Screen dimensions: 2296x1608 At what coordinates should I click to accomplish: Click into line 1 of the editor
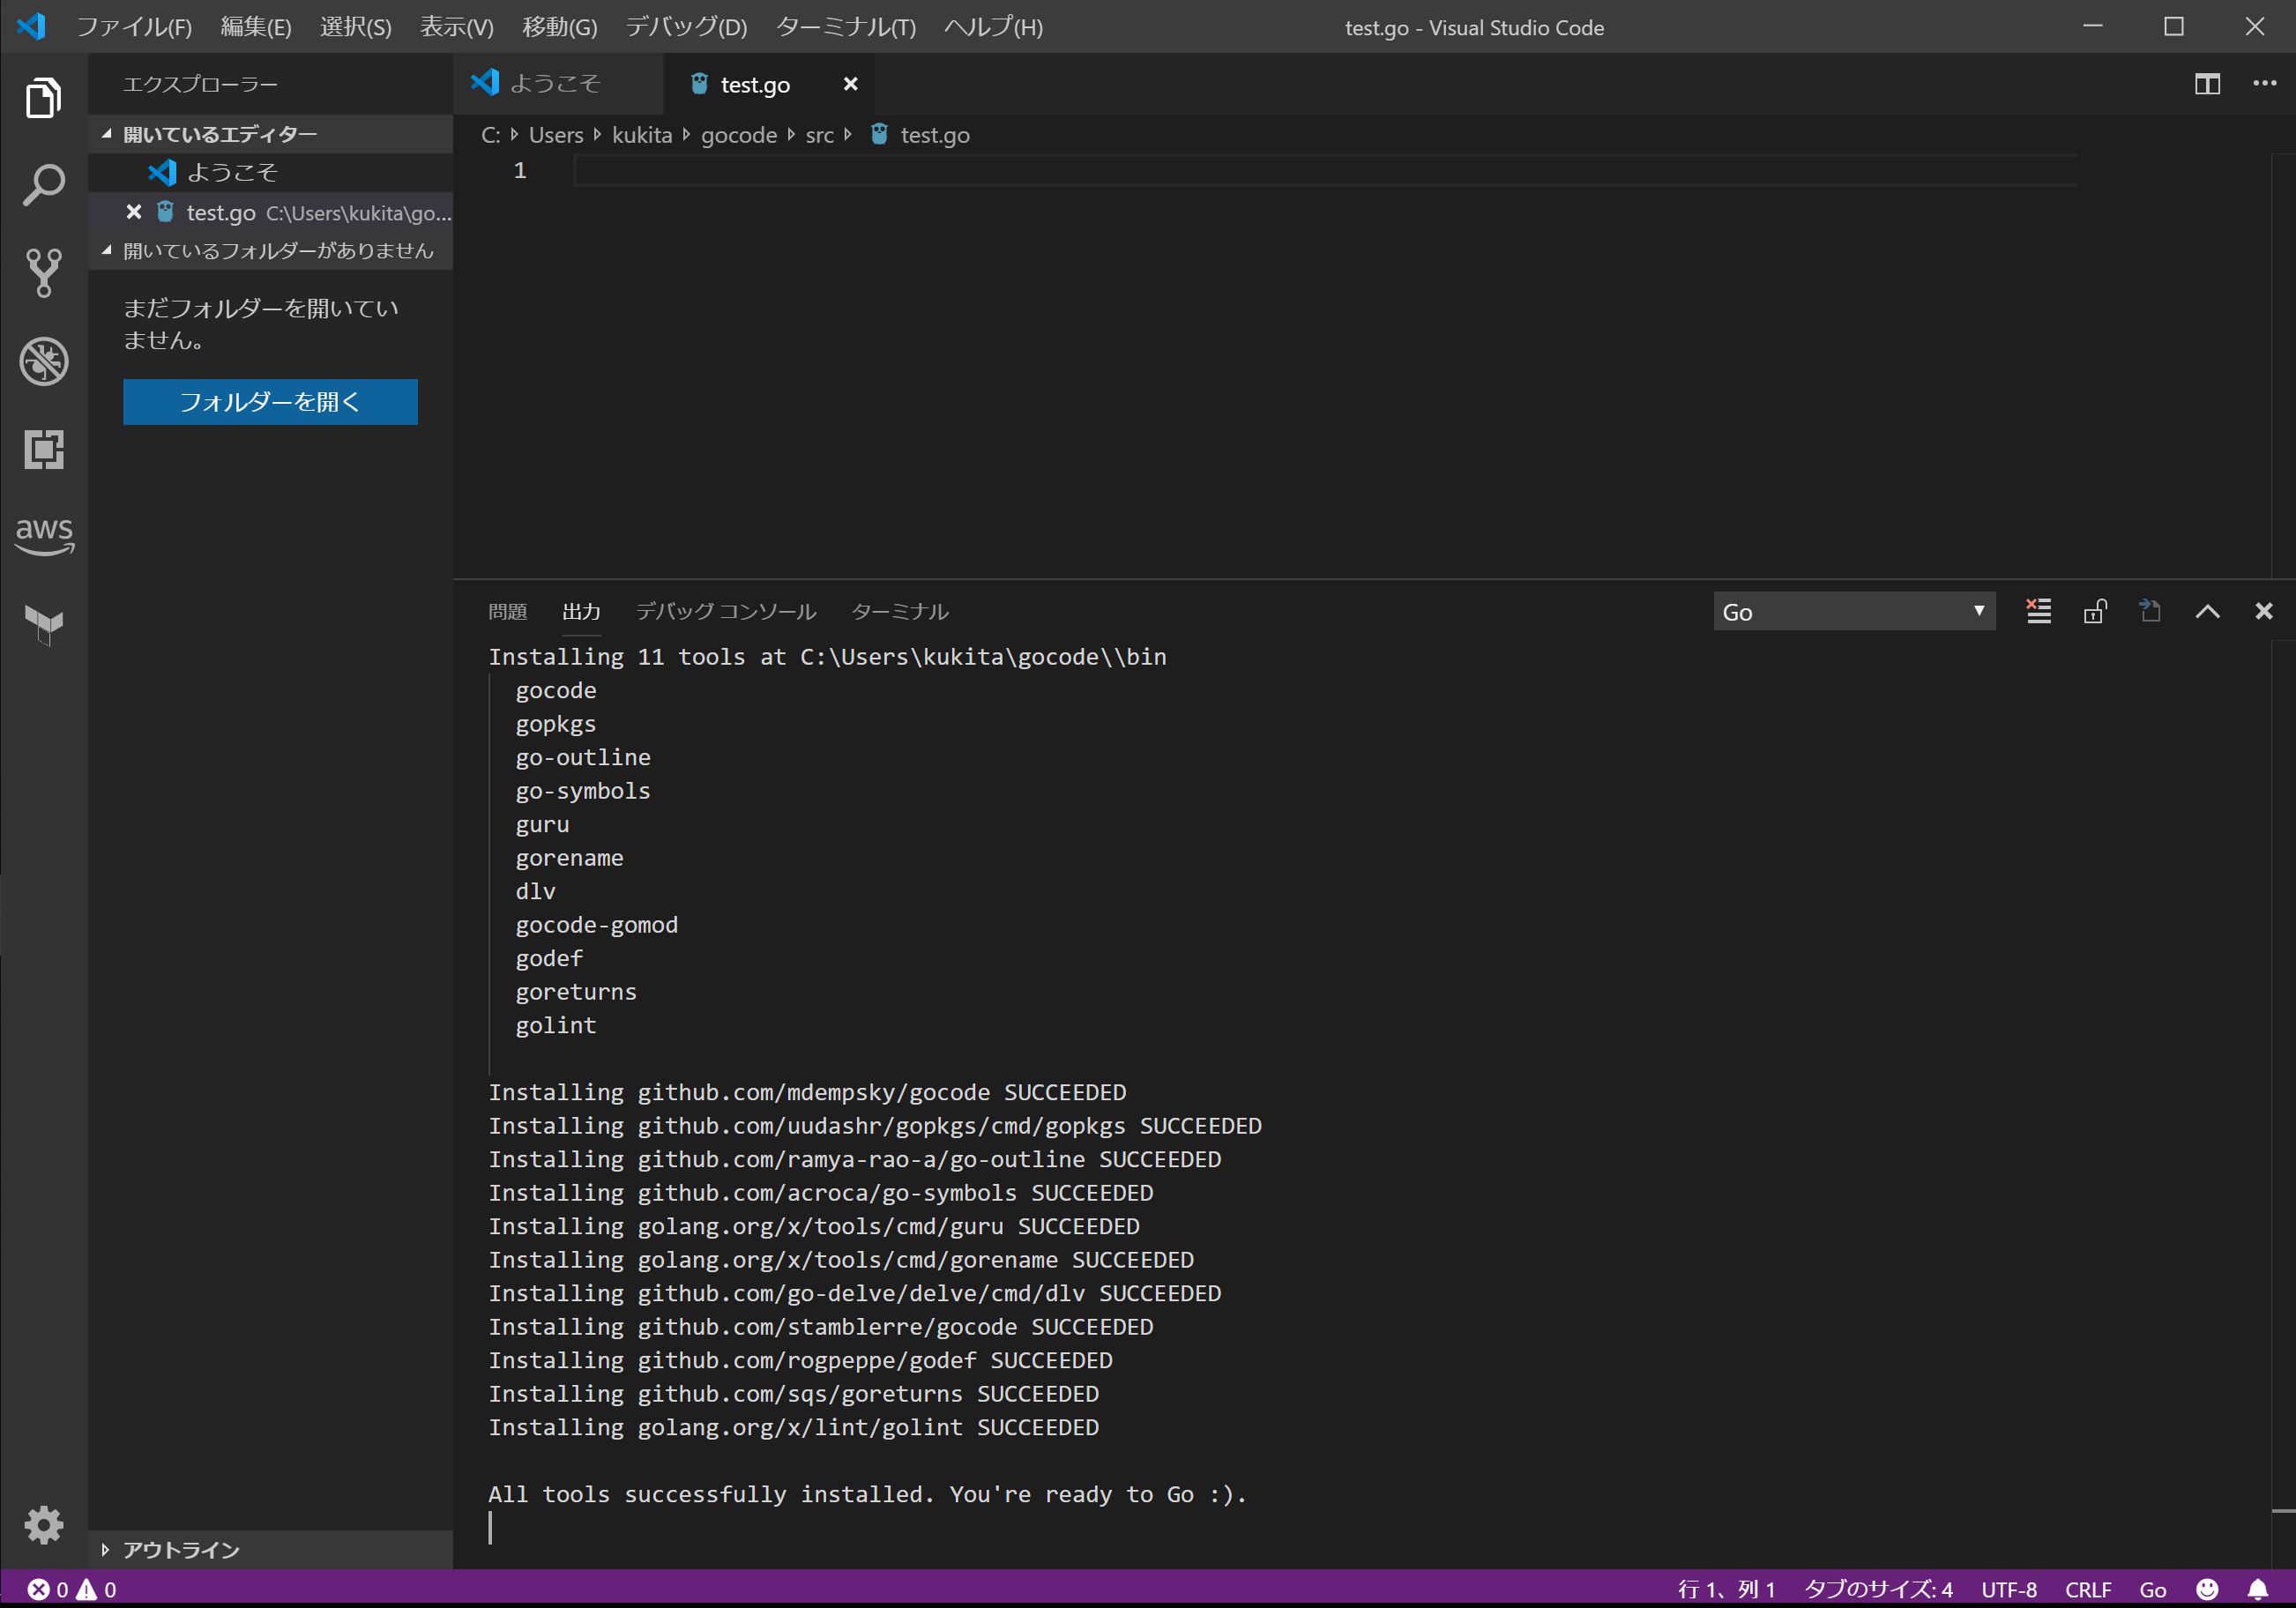tap(1324, 171)
